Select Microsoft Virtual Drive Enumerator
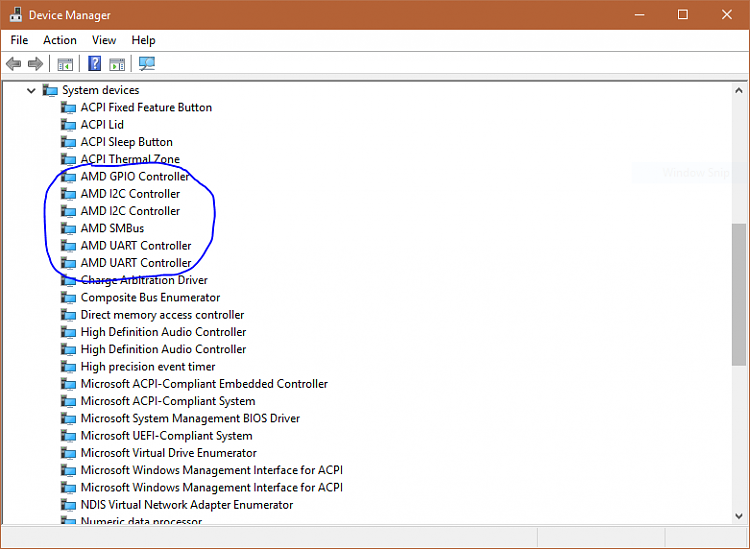 pos(168,453)
